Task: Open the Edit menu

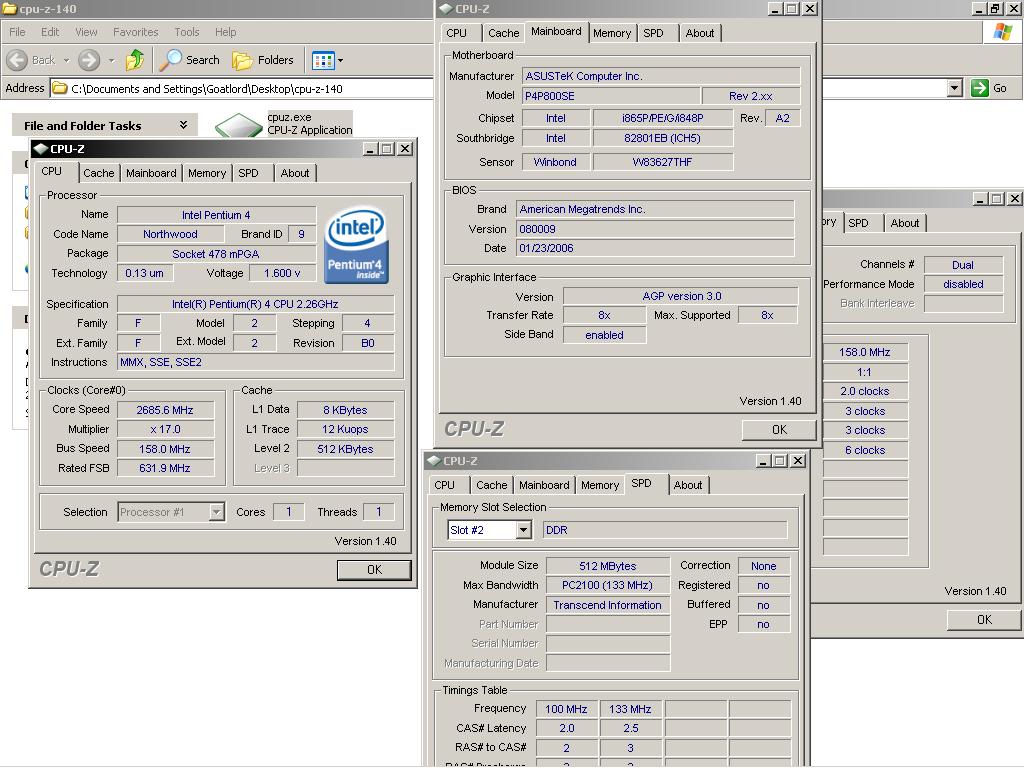Action: [x=50, y=32]
